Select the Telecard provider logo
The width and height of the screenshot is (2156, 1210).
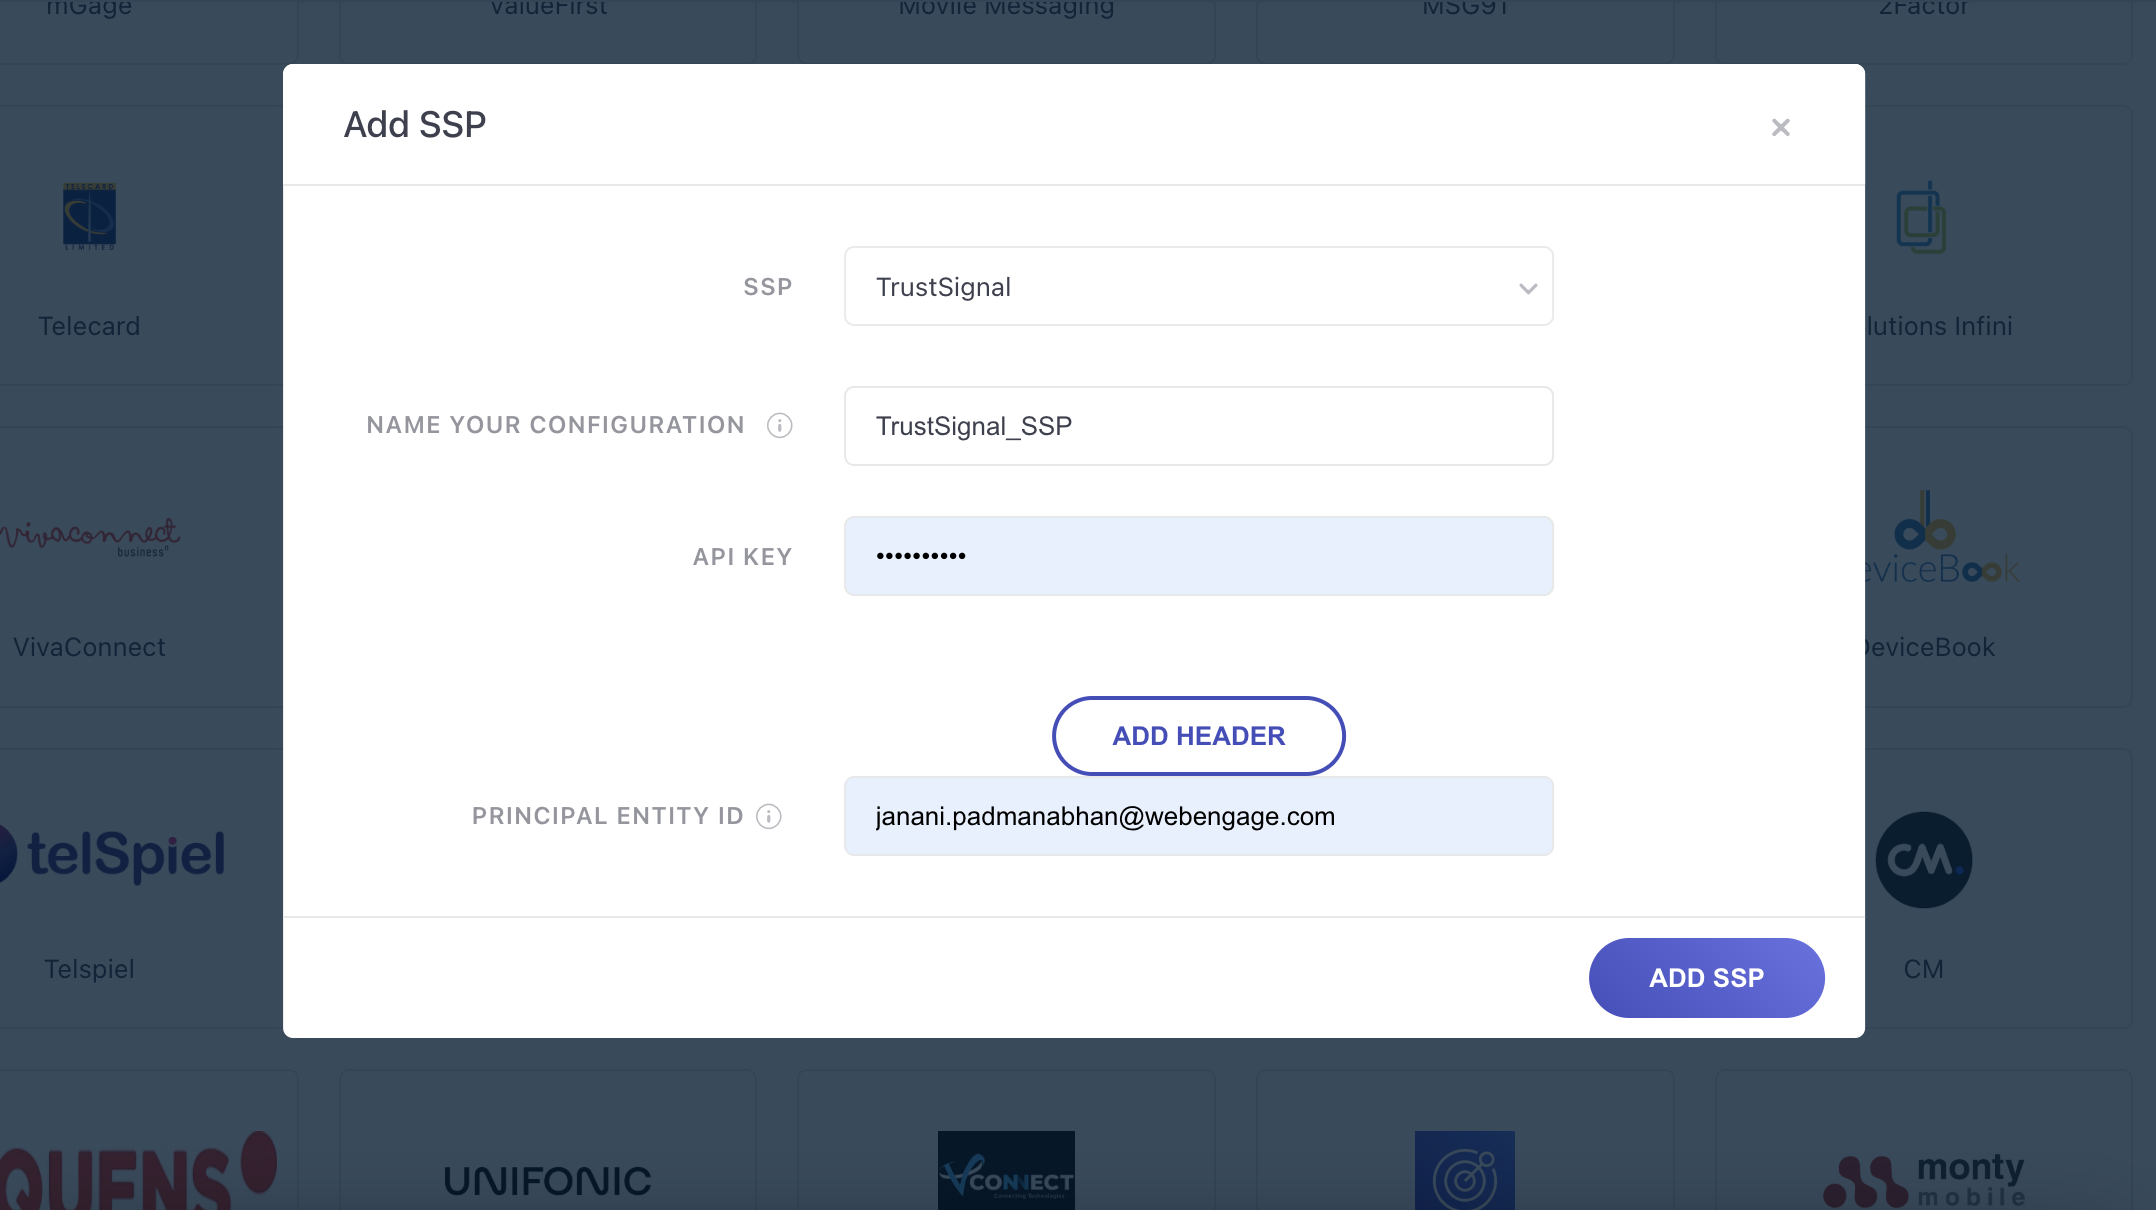click(89, 217)
